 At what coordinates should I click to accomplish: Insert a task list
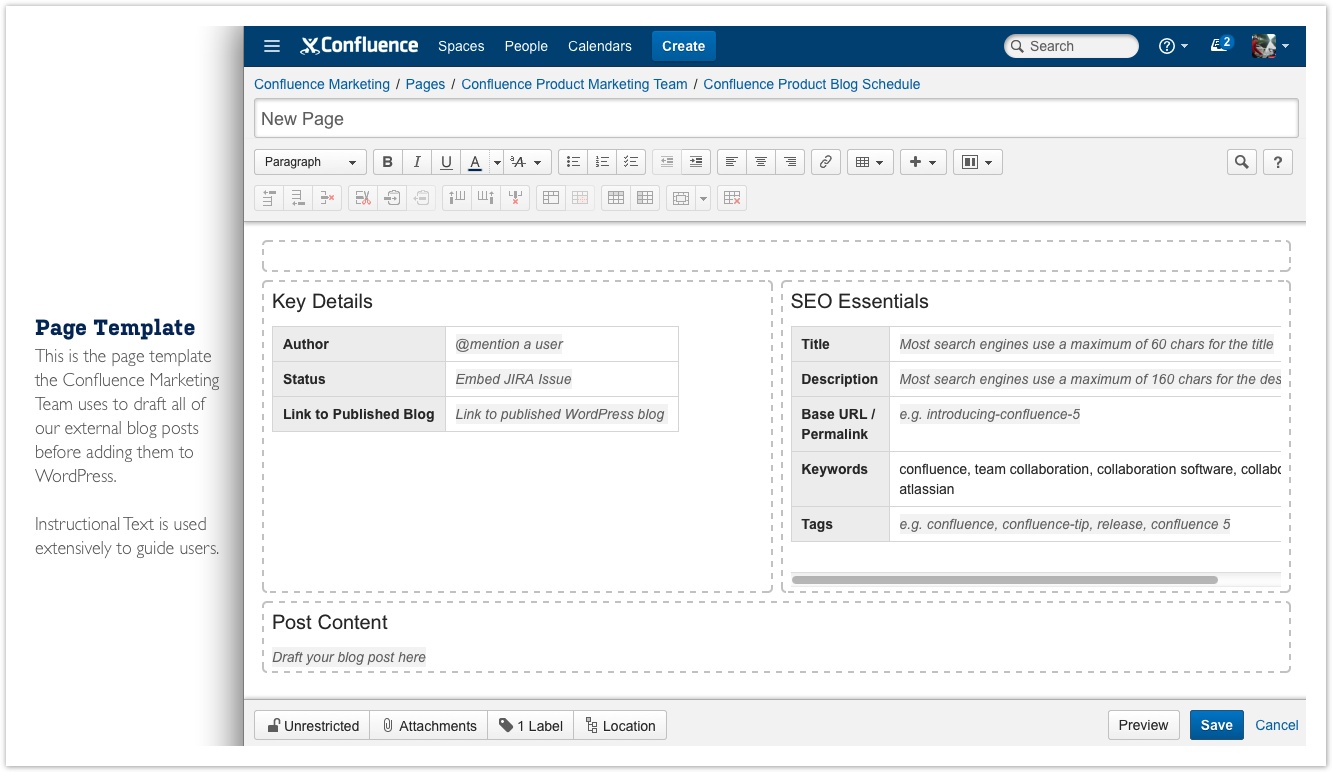(631, 162)
